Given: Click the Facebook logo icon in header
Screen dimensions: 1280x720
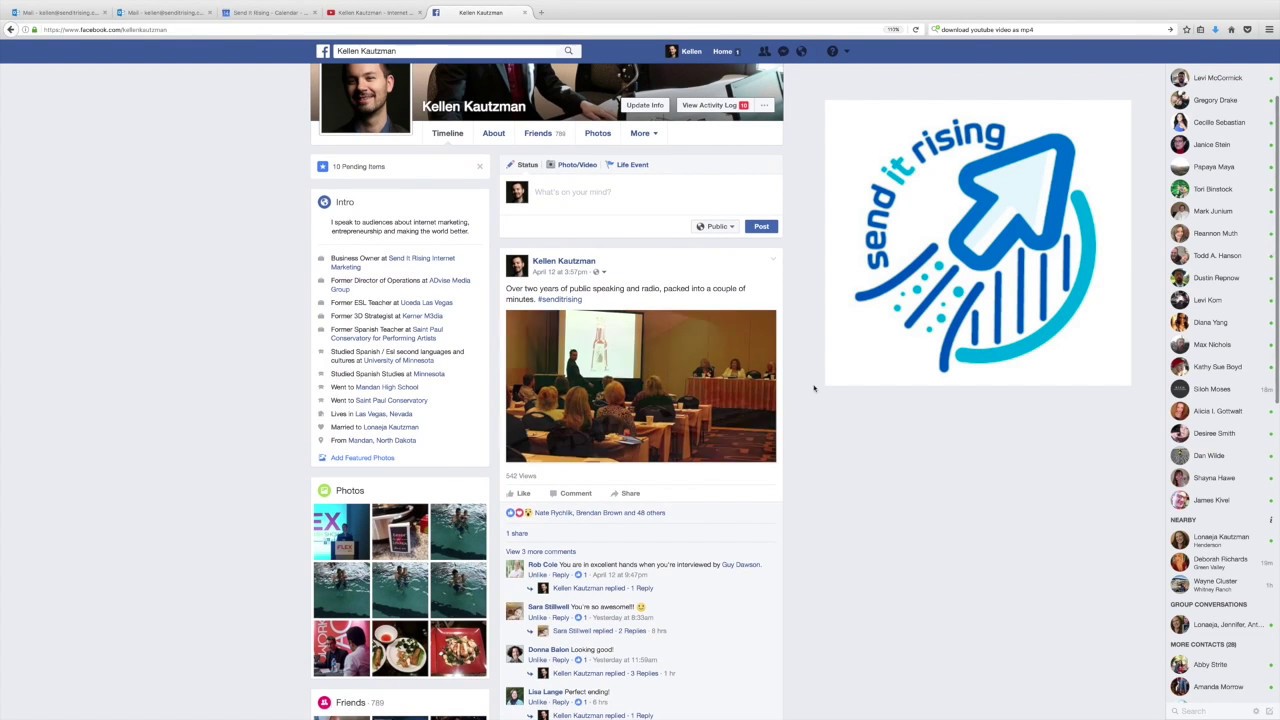Looking at the screenshot, I should (323, 51).
